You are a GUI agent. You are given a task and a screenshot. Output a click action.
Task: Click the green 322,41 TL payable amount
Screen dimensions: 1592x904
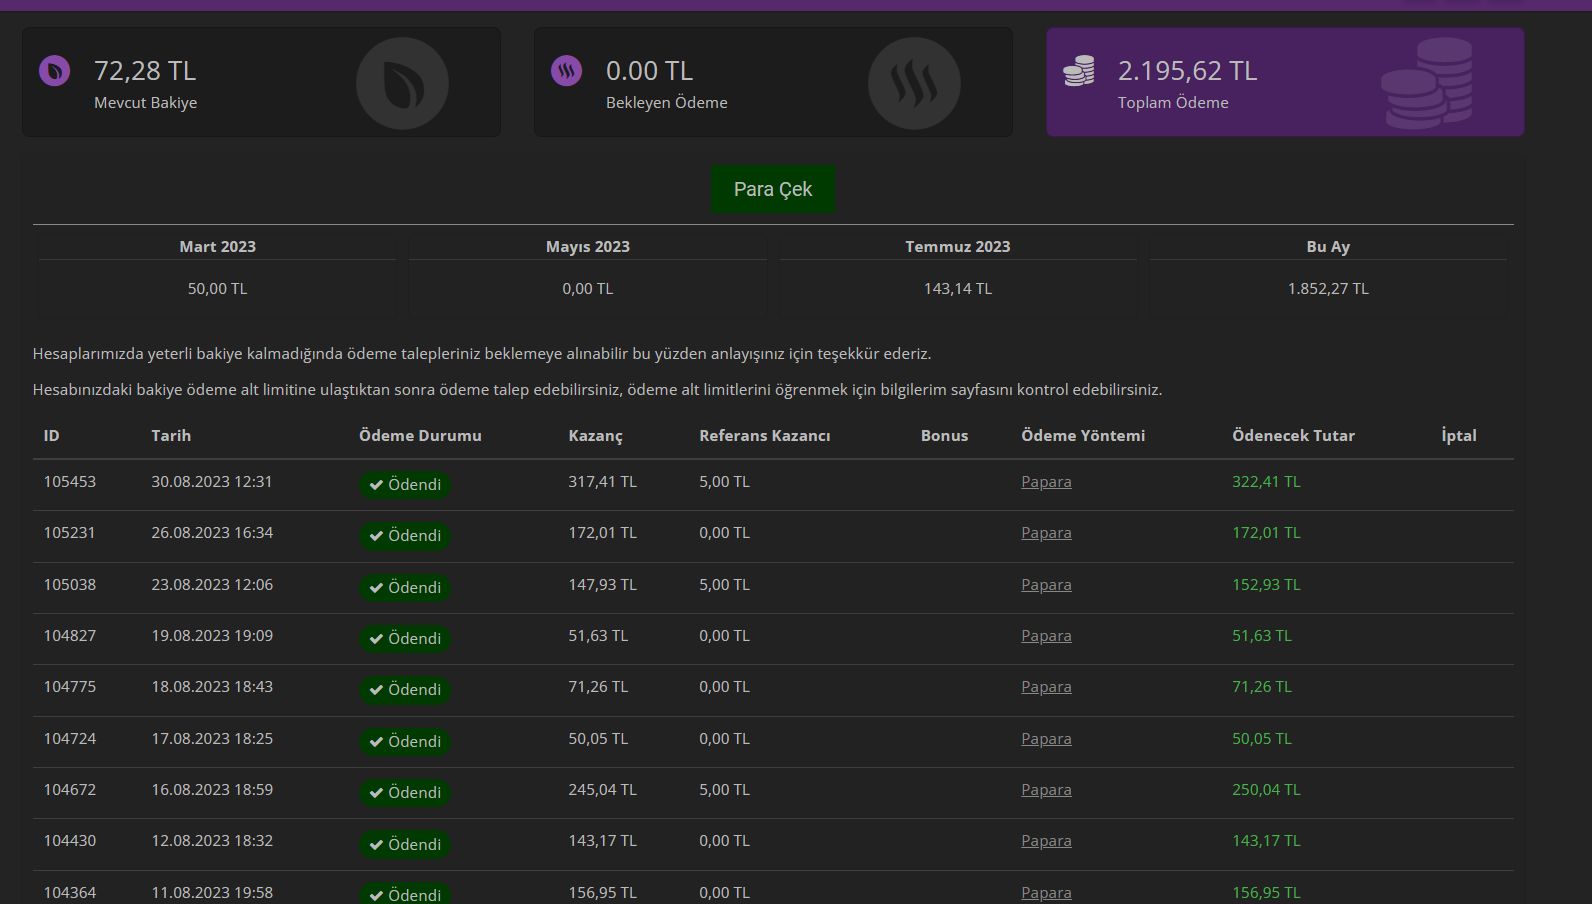[1266, 482]
